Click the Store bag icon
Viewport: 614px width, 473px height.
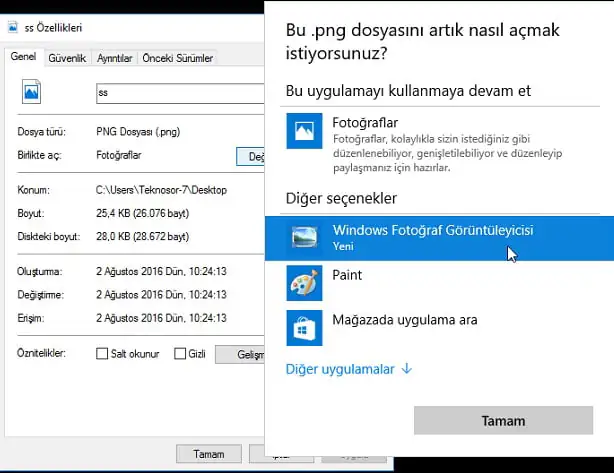click(x=304, y=328)
